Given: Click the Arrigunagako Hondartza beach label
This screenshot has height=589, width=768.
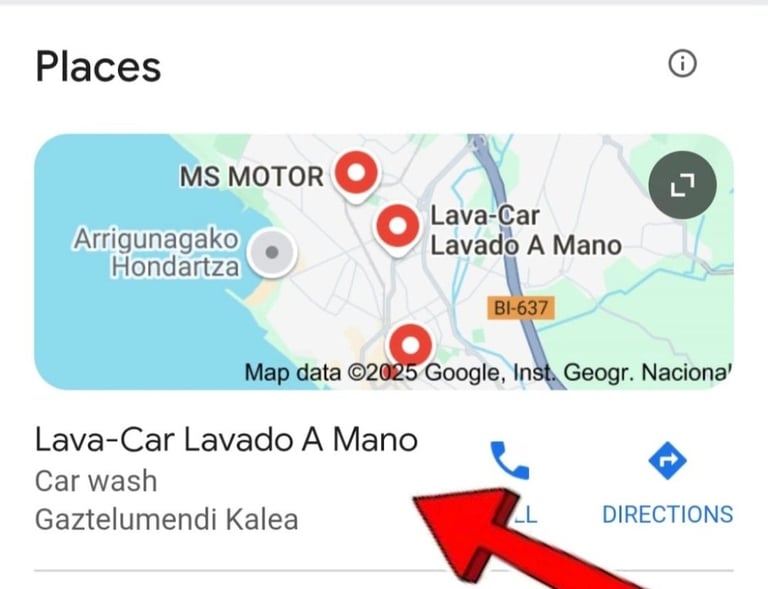Looking at the screenshot, I should [157, 253].
